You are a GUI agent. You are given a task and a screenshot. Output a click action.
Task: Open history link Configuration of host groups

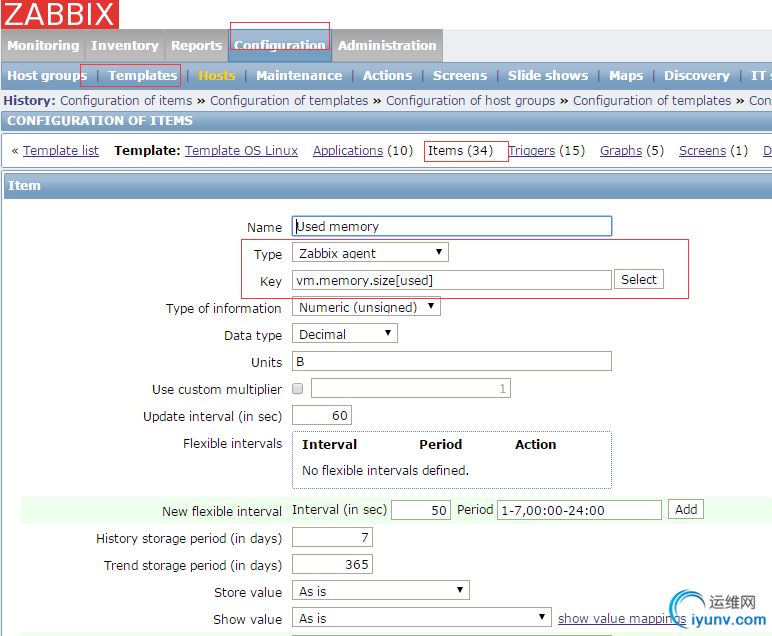[x=470, y=100]
